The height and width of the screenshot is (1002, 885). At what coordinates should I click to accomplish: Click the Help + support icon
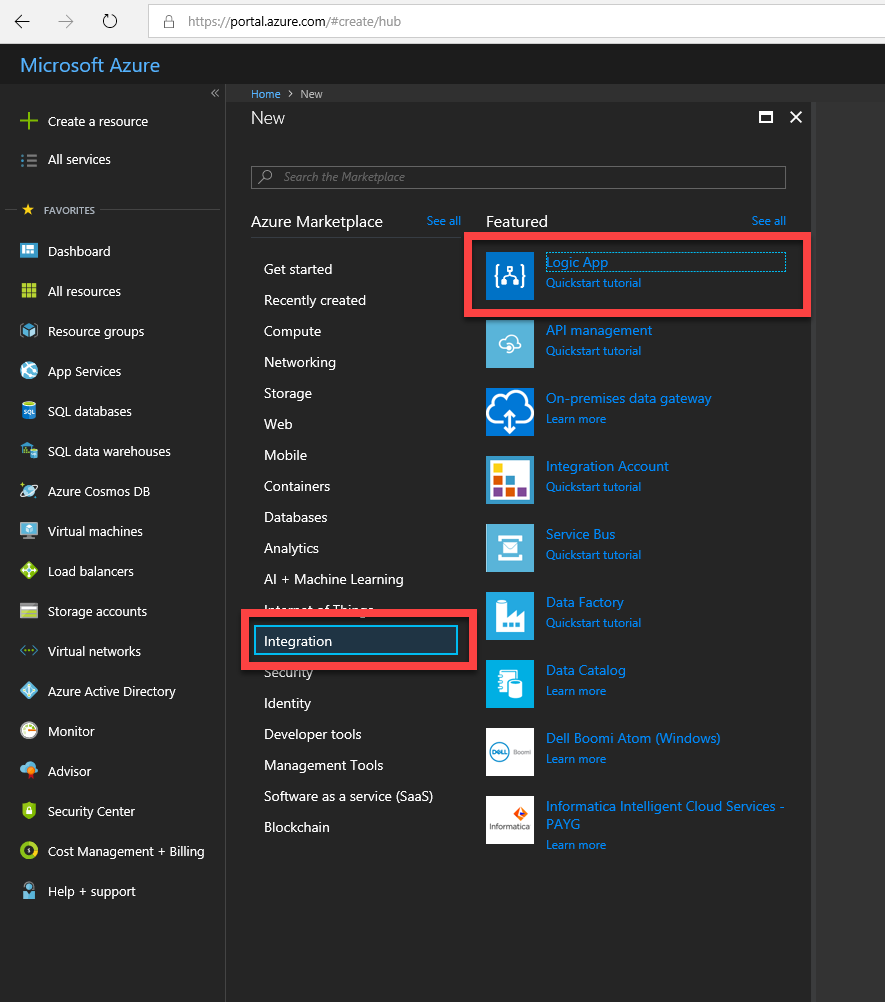point(29,891)
